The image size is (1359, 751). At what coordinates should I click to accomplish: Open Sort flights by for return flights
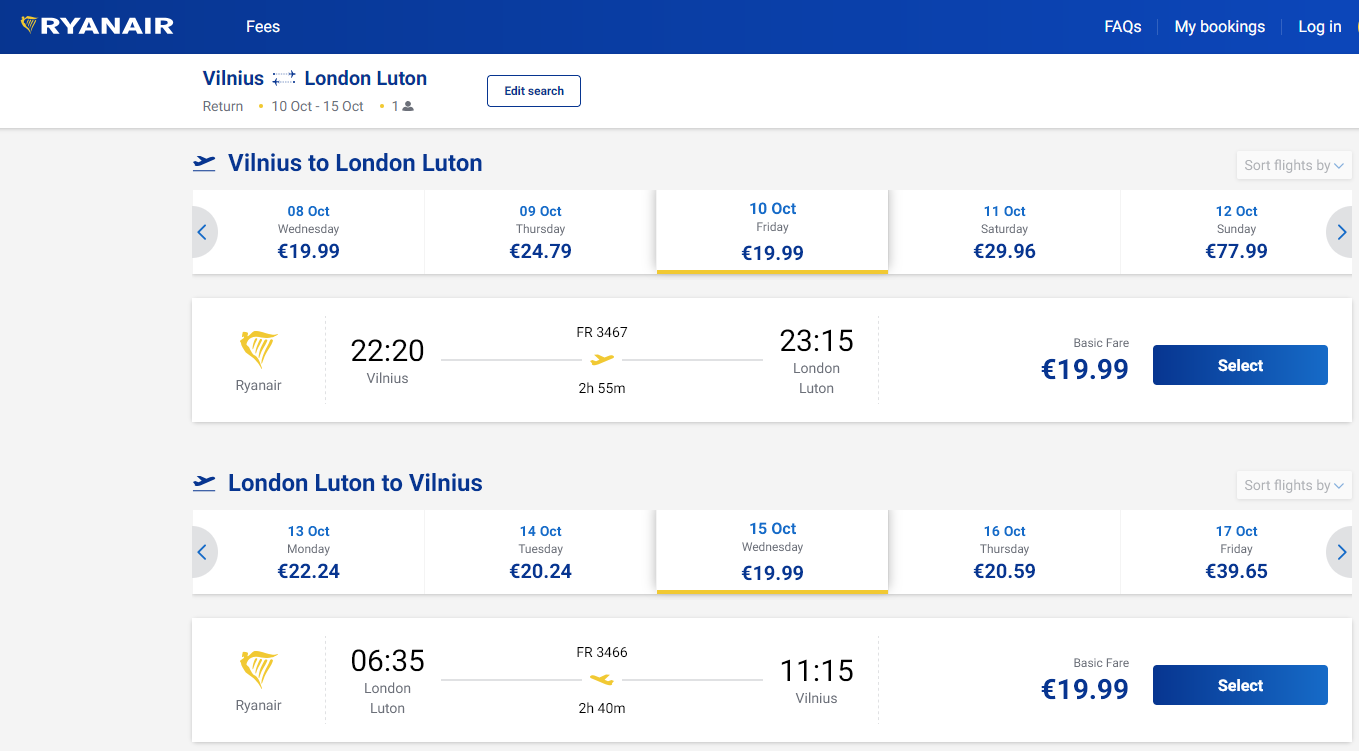coord(1294,485)
